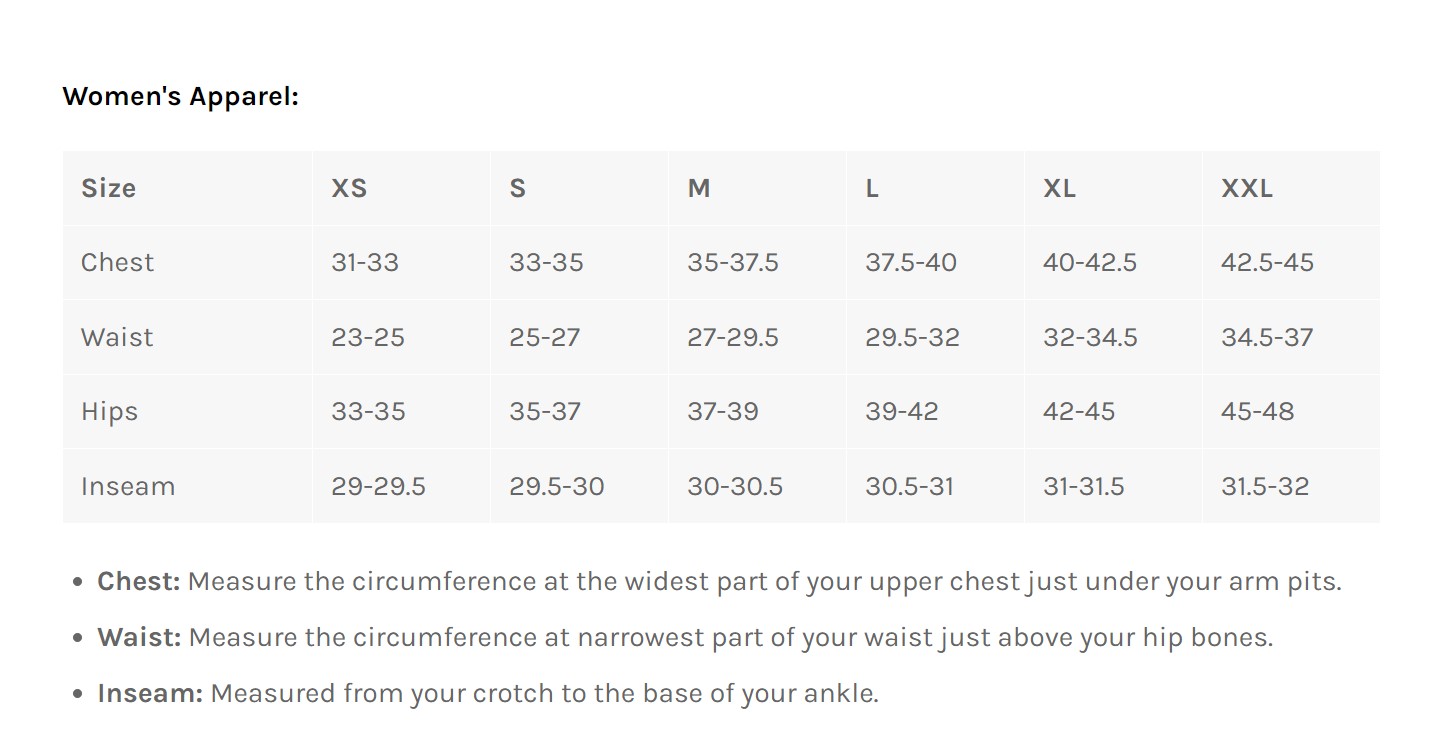Click the Women's Apparel heading
This screenshot has width=1441, height=747.
pos(180,97)
